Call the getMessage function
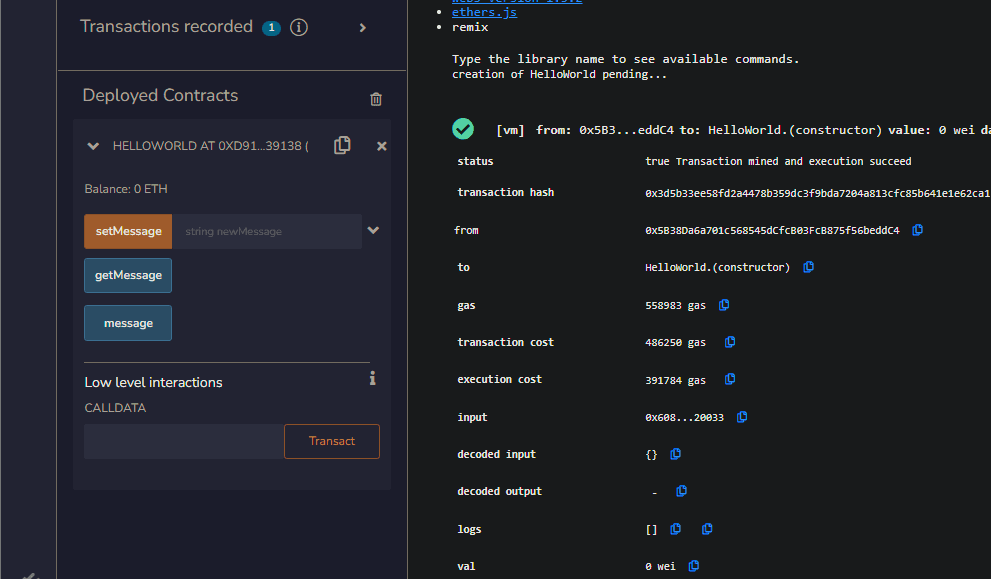The image size is (991, 579). click(128, 276)
